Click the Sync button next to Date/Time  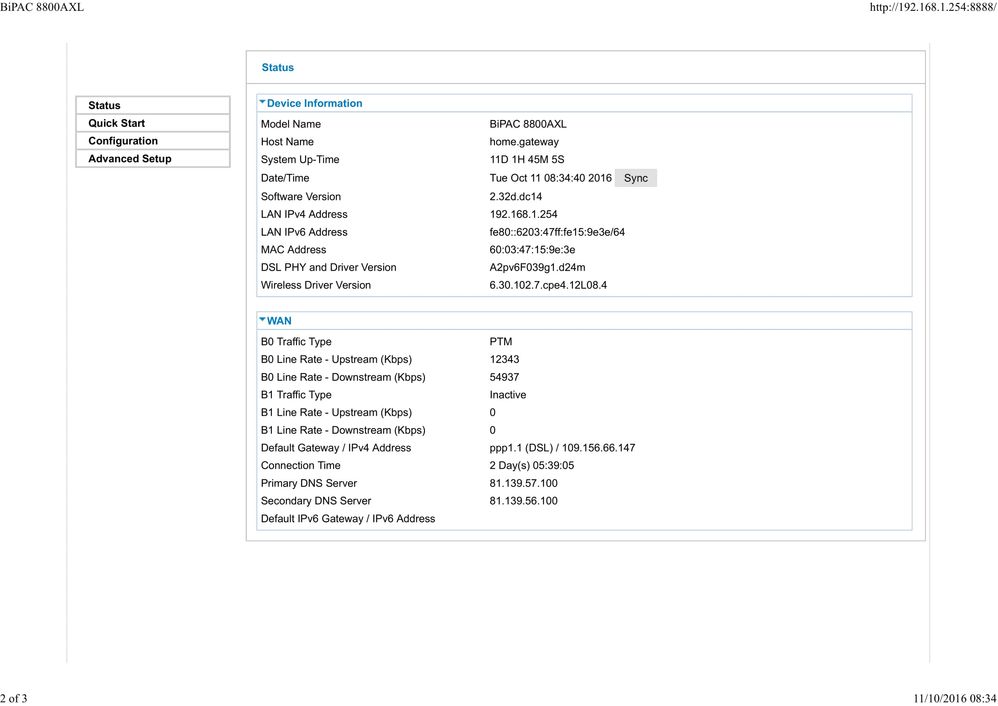pyautogui.click(x=636, y=178)
